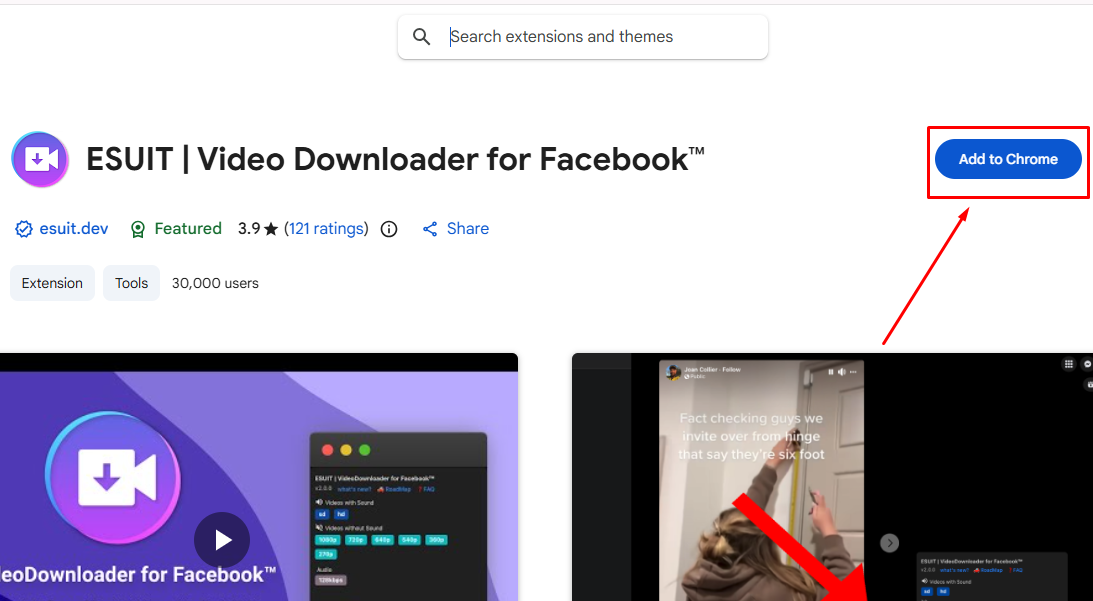This screenshot has height=601, width=1093.
Task: Select the Tools category tag
Action: tap(131, 283)
